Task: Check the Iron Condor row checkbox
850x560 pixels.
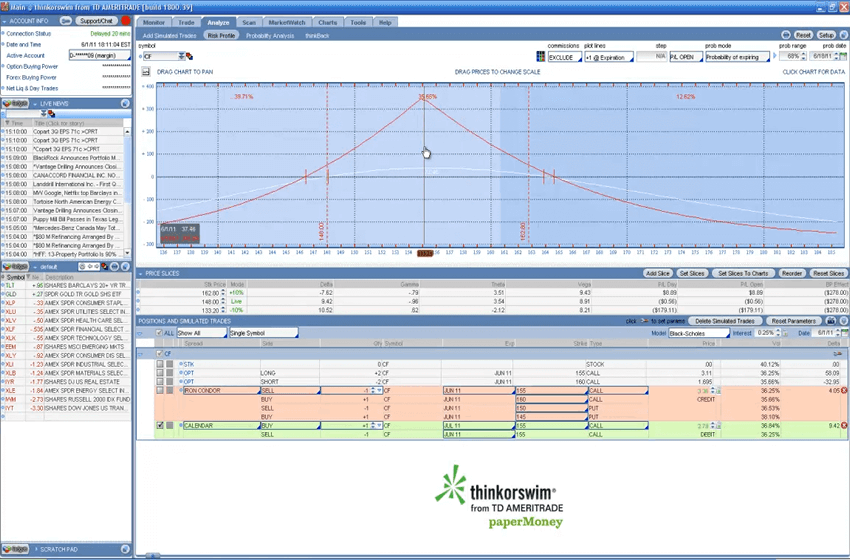Action: [160, 390]
